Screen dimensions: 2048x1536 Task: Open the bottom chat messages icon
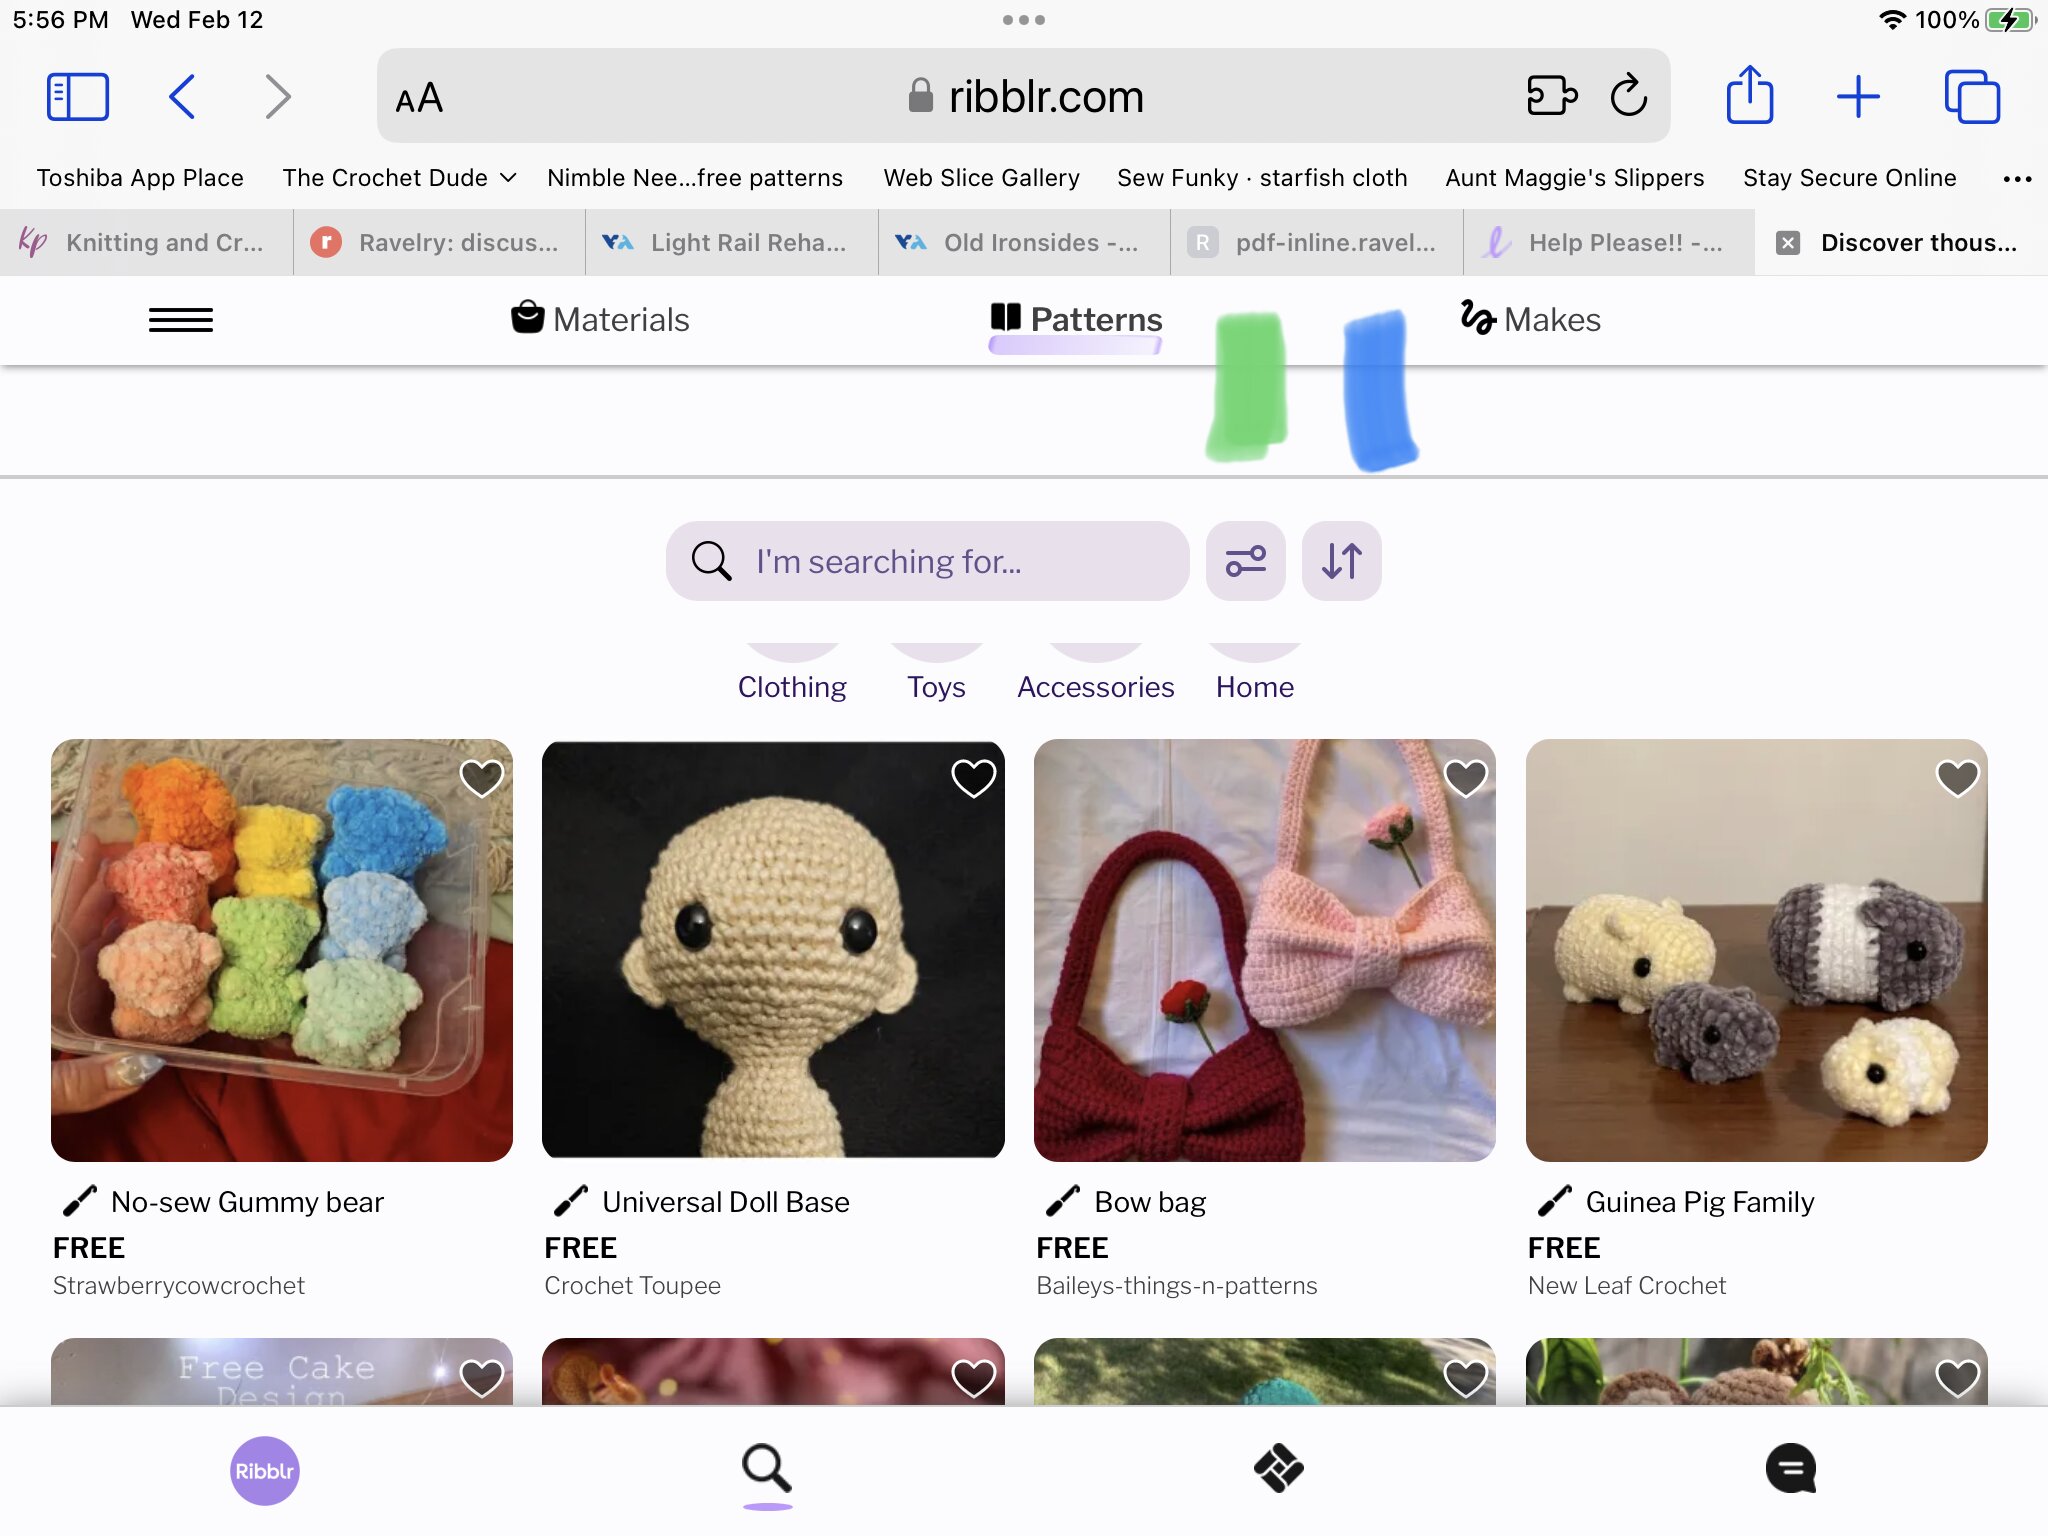click(x=1791, y=1468)
